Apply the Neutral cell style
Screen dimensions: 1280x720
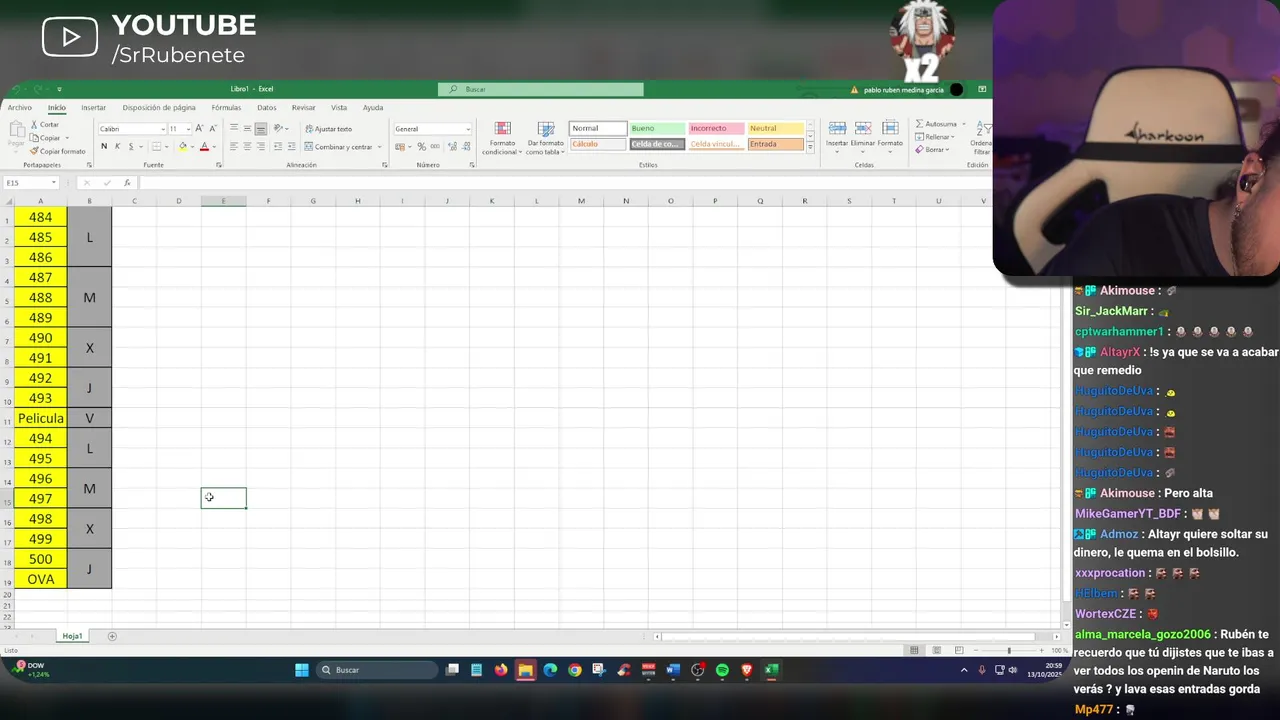(775, 128)
